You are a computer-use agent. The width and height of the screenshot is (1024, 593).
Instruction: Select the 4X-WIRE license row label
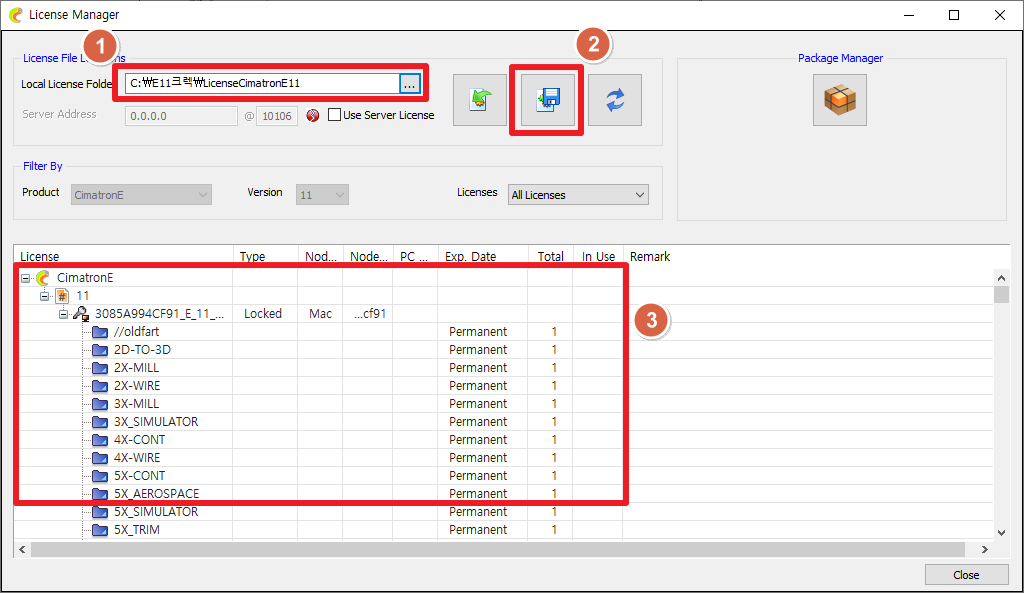(x=137, y=458)
